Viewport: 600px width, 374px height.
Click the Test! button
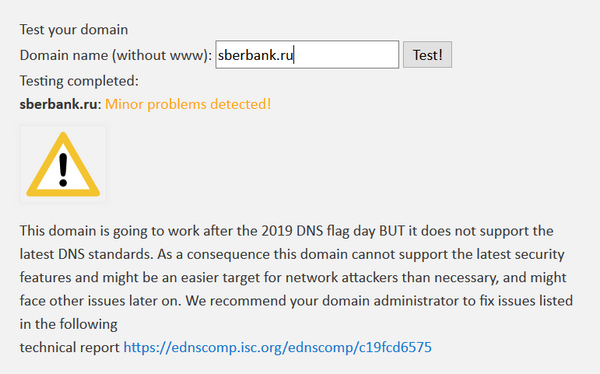click(x=427, y=55)
